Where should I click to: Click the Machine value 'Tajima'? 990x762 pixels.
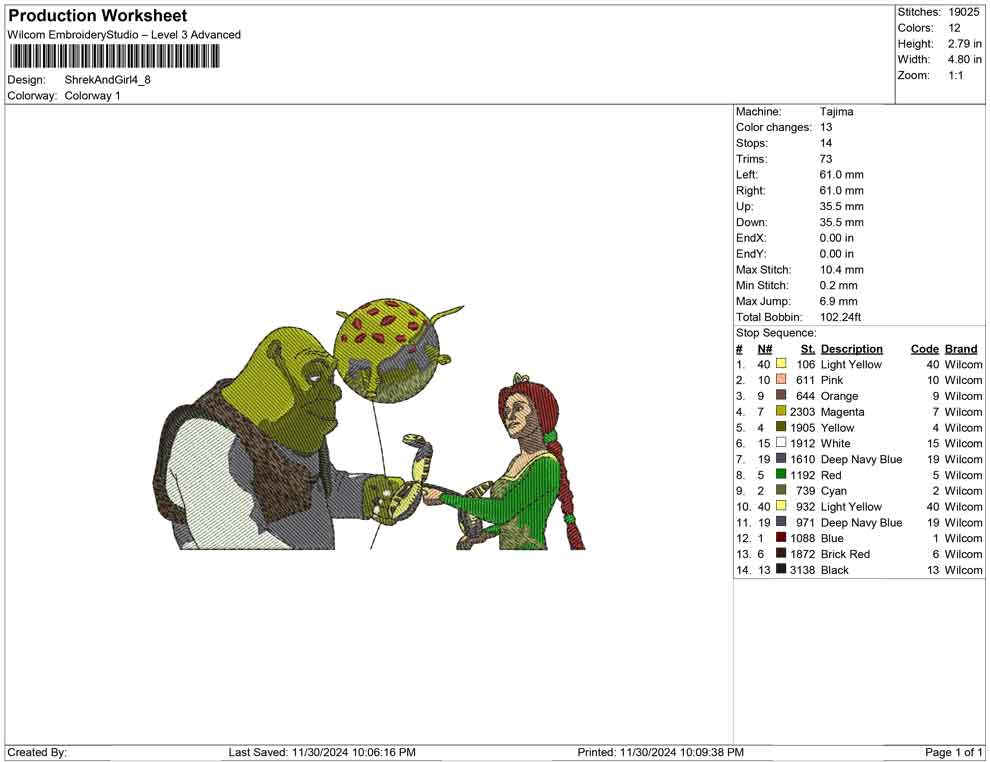[837, 112]
